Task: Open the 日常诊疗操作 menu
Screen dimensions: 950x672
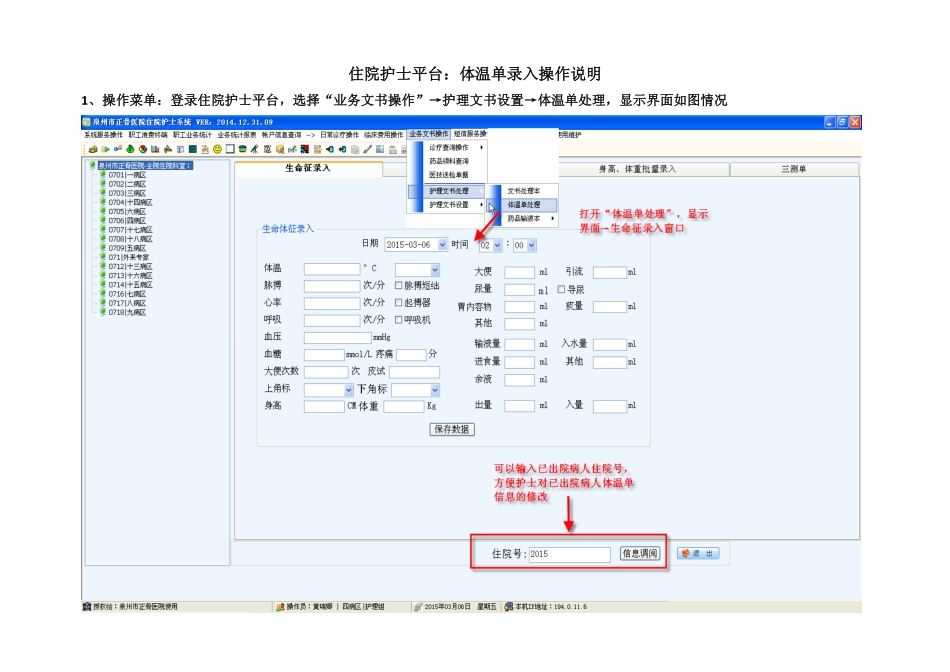Action: pyautogui.click(x=339, y=135)
